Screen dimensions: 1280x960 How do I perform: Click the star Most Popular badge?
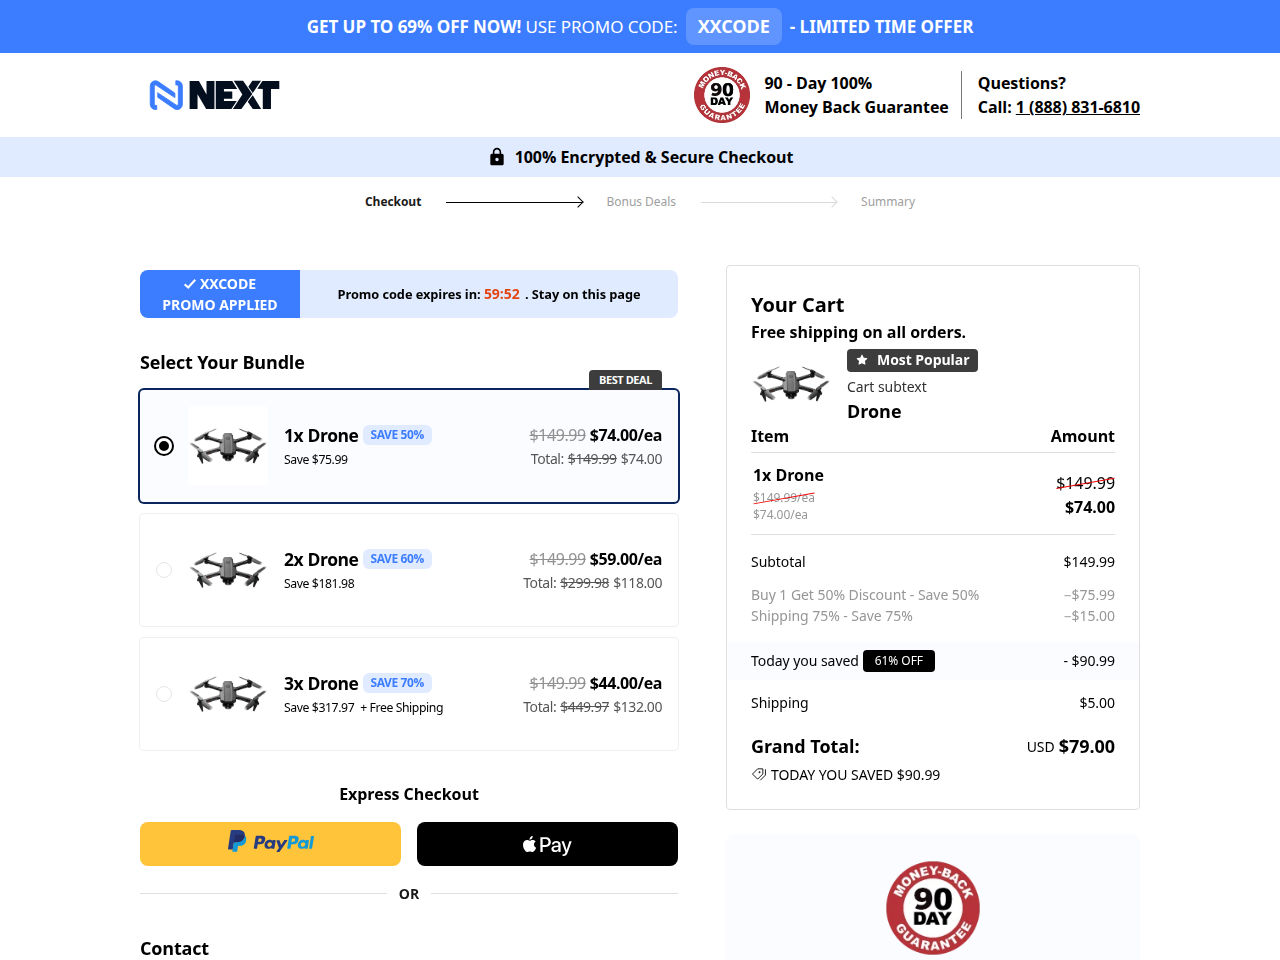click(912, 360)
